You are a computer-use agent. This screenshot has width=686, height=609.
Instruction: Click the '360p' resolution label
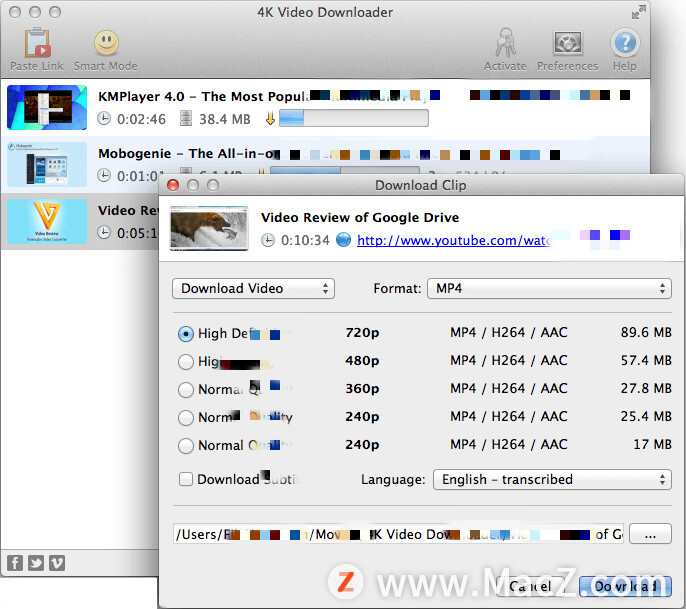click(x=362, y=389)
